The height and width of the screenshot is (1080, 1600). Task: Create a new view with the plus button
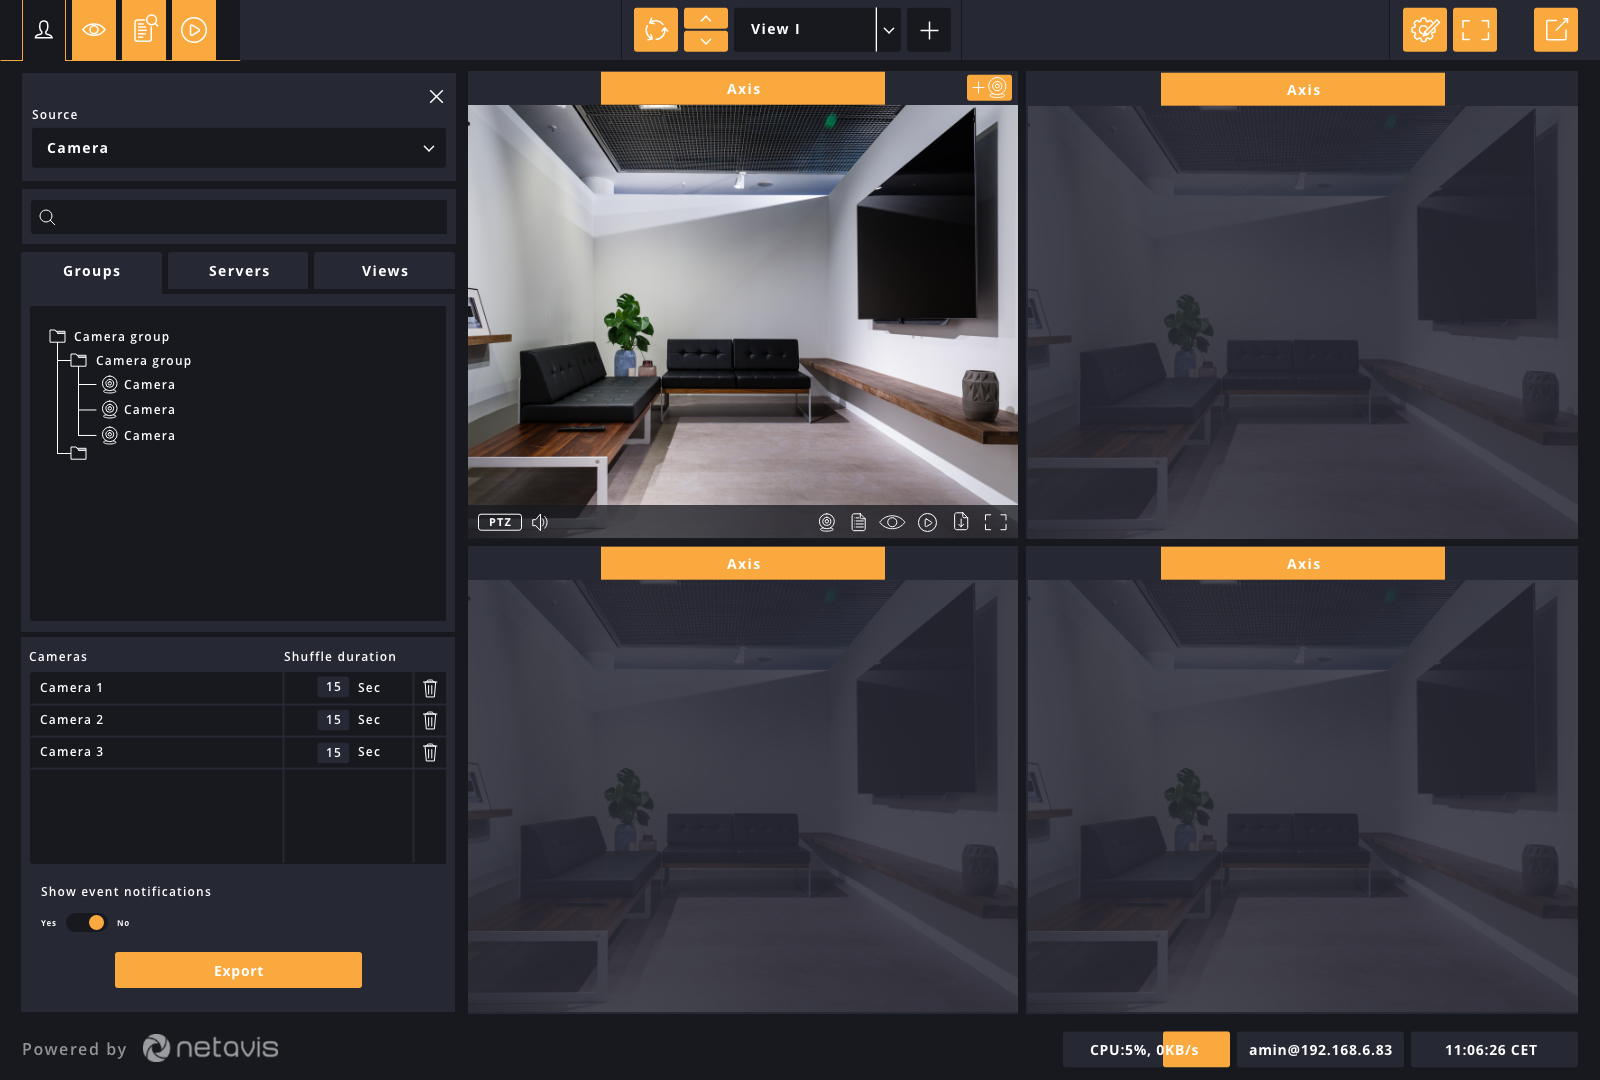[x=928, y=30]
